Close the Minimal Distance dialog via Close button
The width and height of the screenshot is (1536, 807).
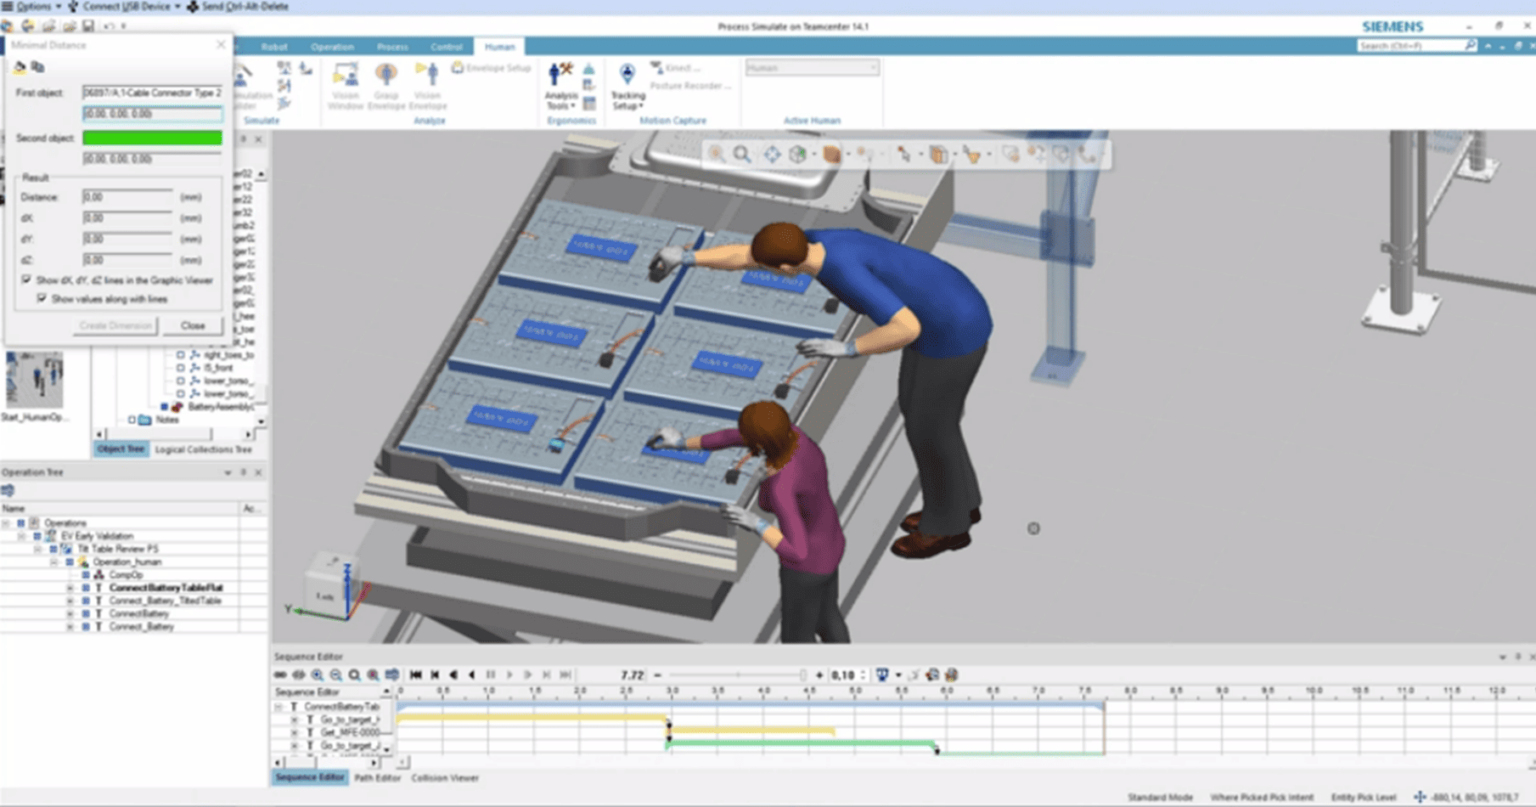pos(193,326)
